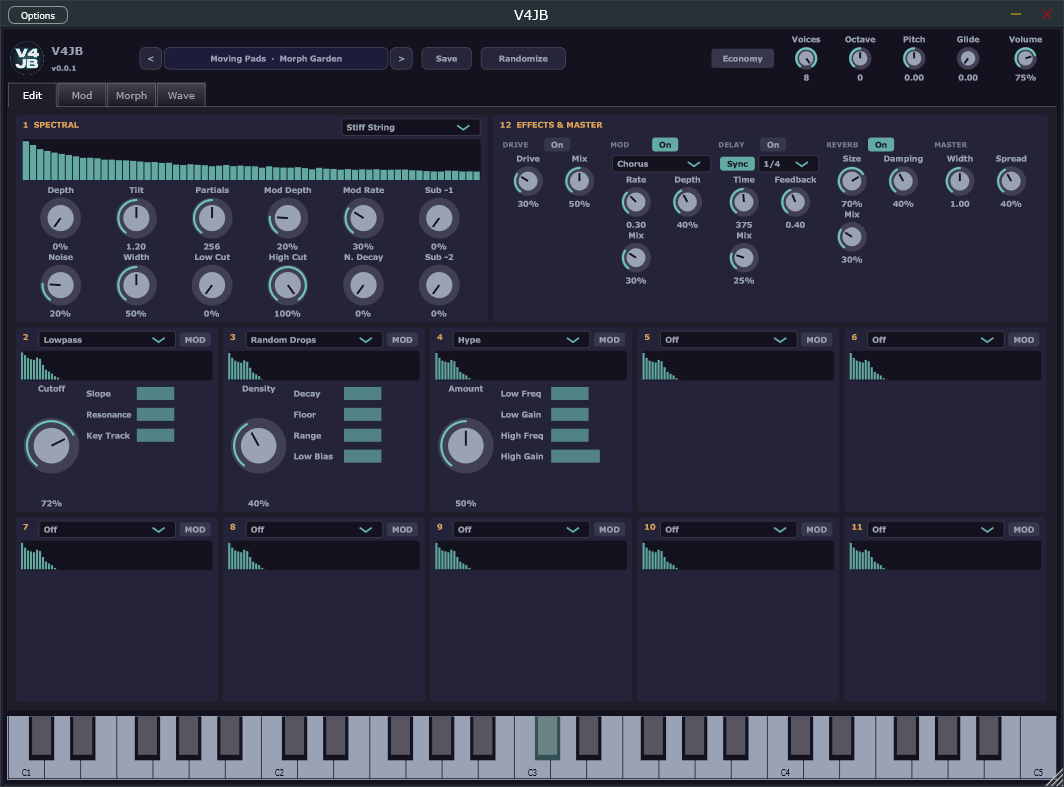Open the 1/4 delay time dropdown
Screen dimensions: 1064x787
pyautogui.click(x=788, y=164)
